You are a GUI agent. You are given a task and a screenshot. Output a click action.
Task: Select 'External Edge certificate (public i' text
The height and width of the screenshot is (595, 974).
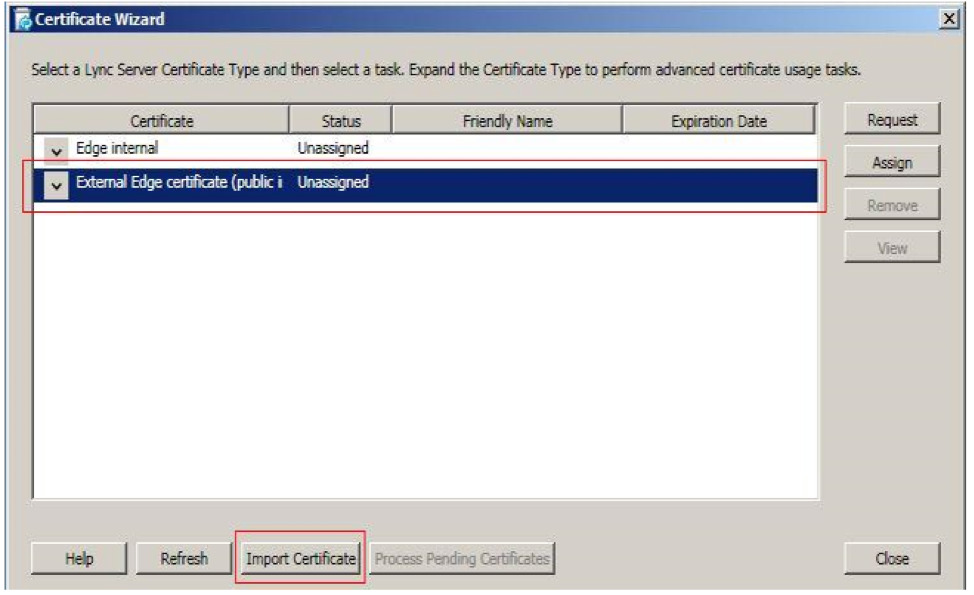pyautogui.click(x=179, y=182)
